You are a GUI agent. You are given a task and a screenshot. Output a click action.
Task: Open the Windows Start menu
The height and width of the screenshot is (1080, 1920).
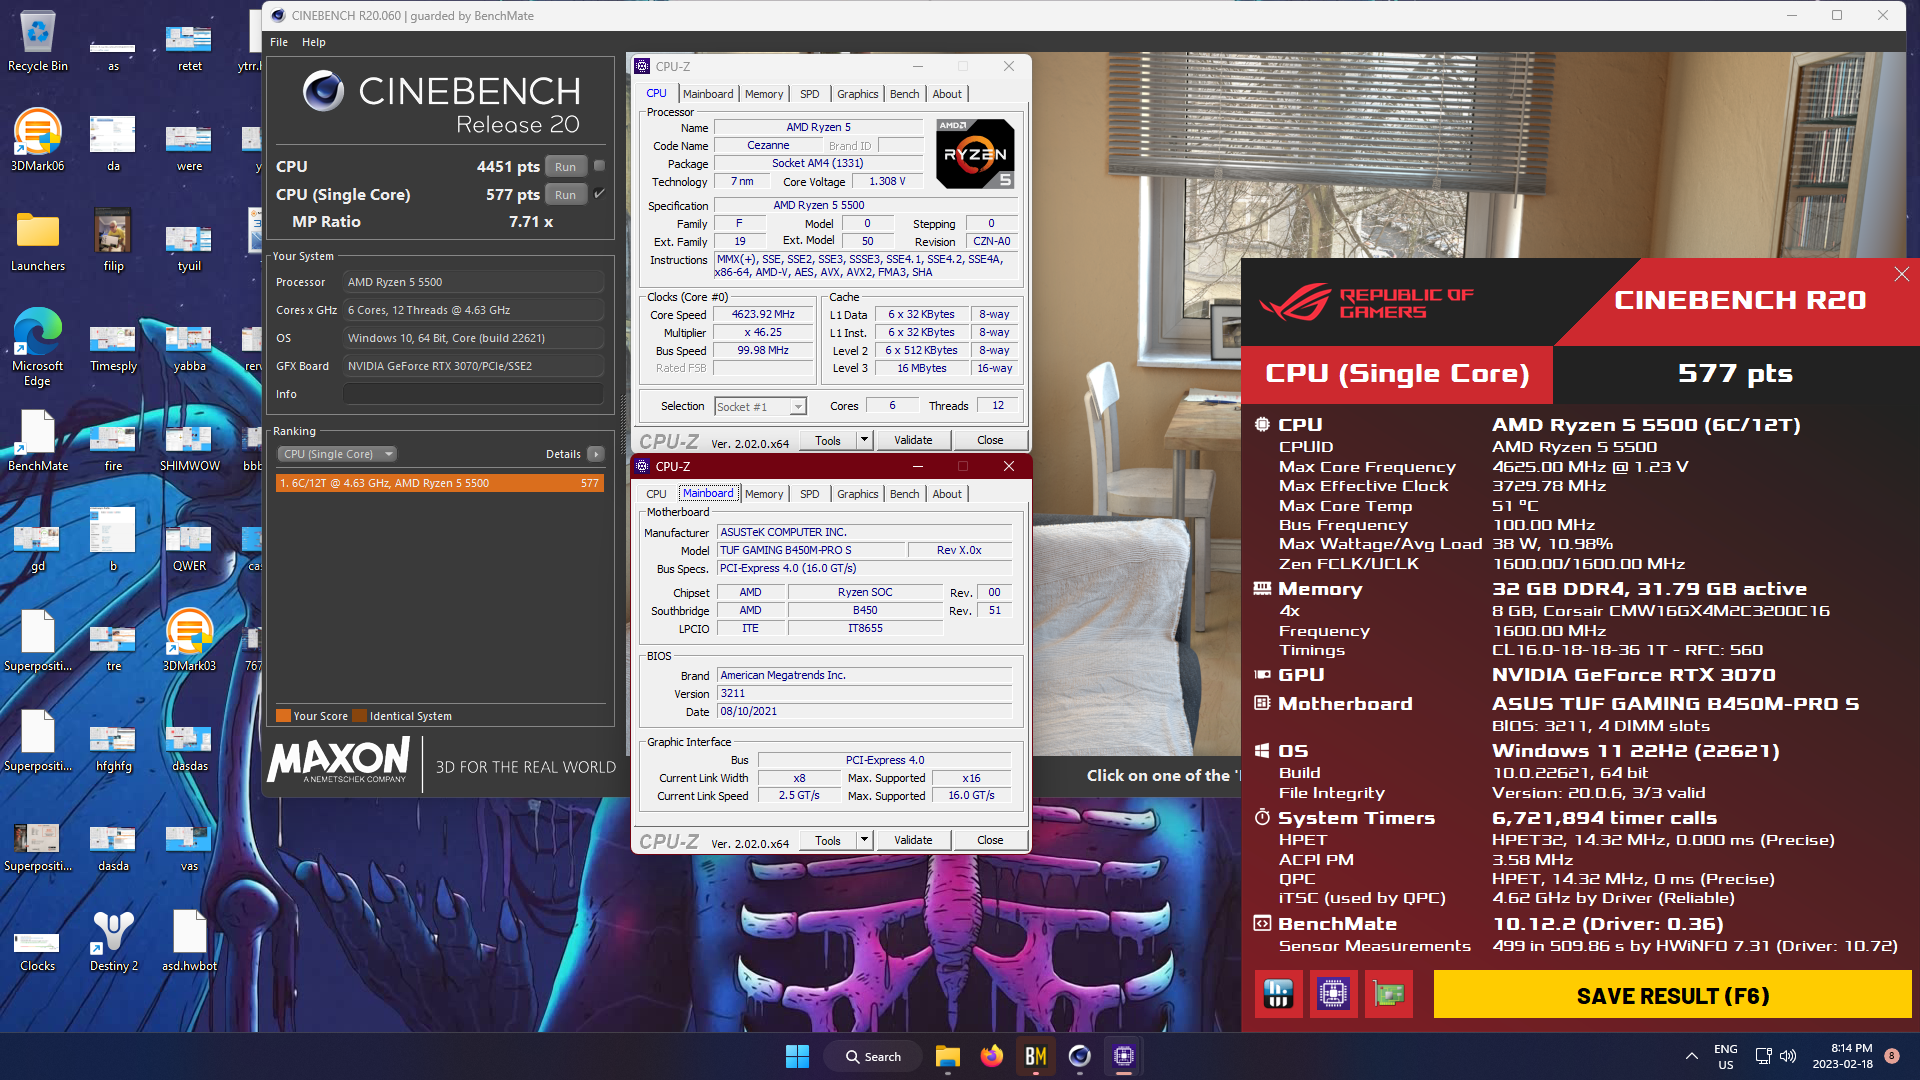(797, 1056)
